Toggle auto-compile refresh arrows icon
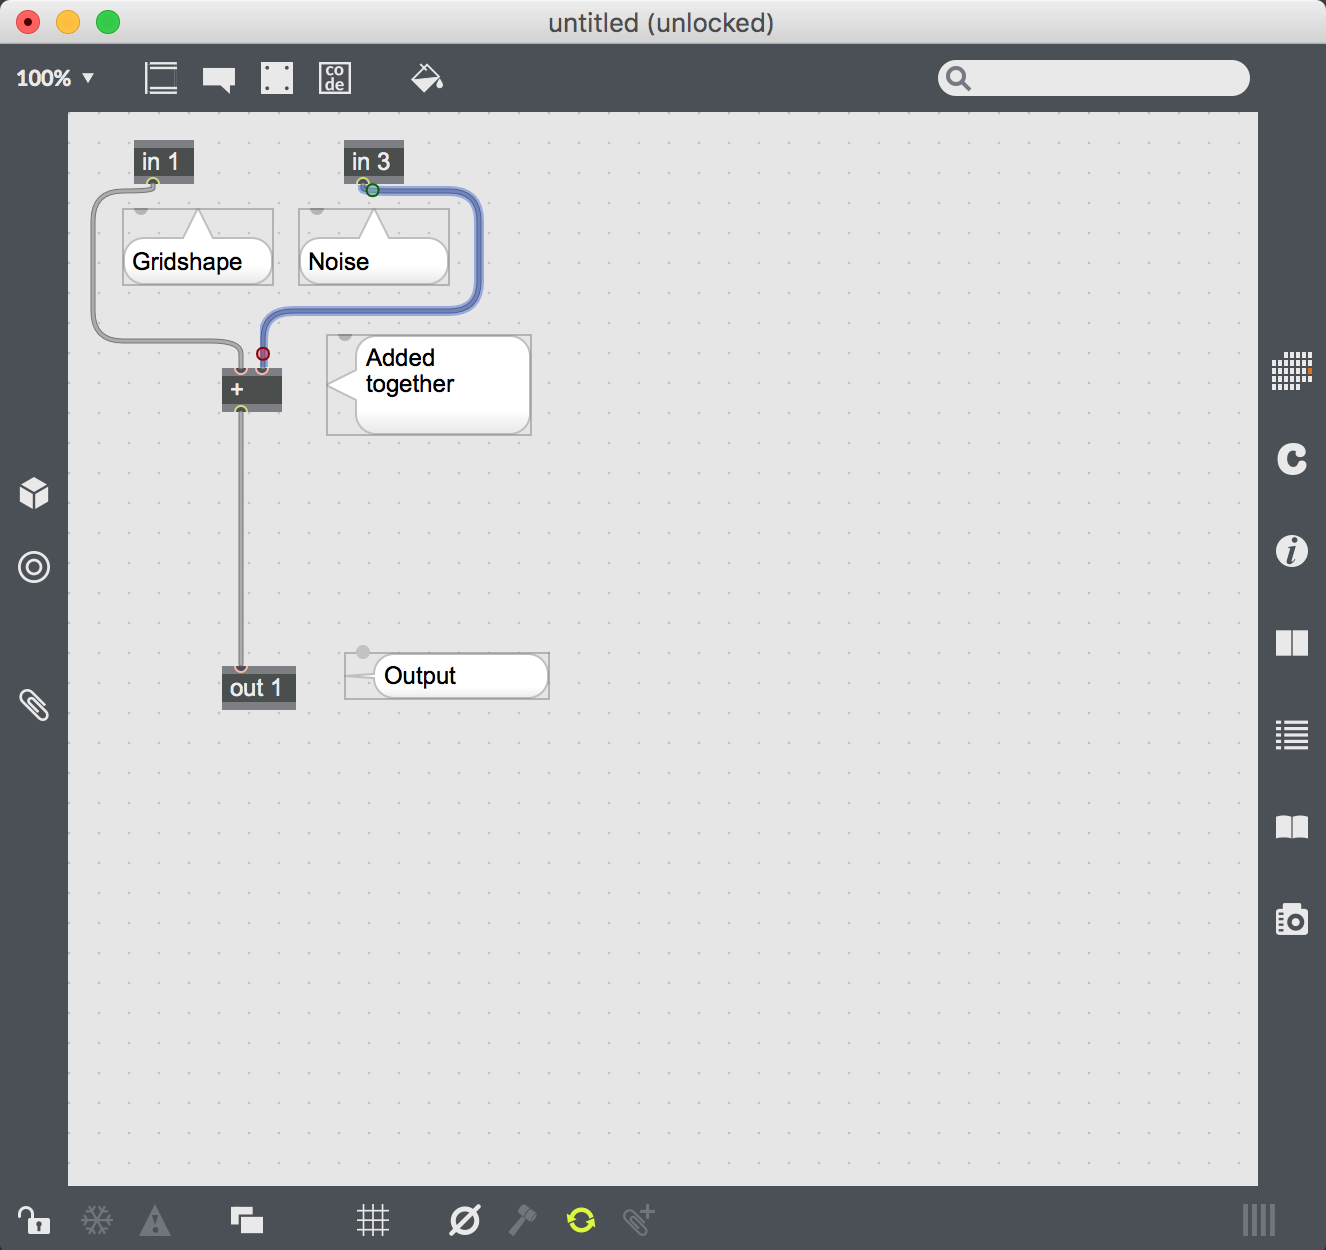 point(581,1220)
